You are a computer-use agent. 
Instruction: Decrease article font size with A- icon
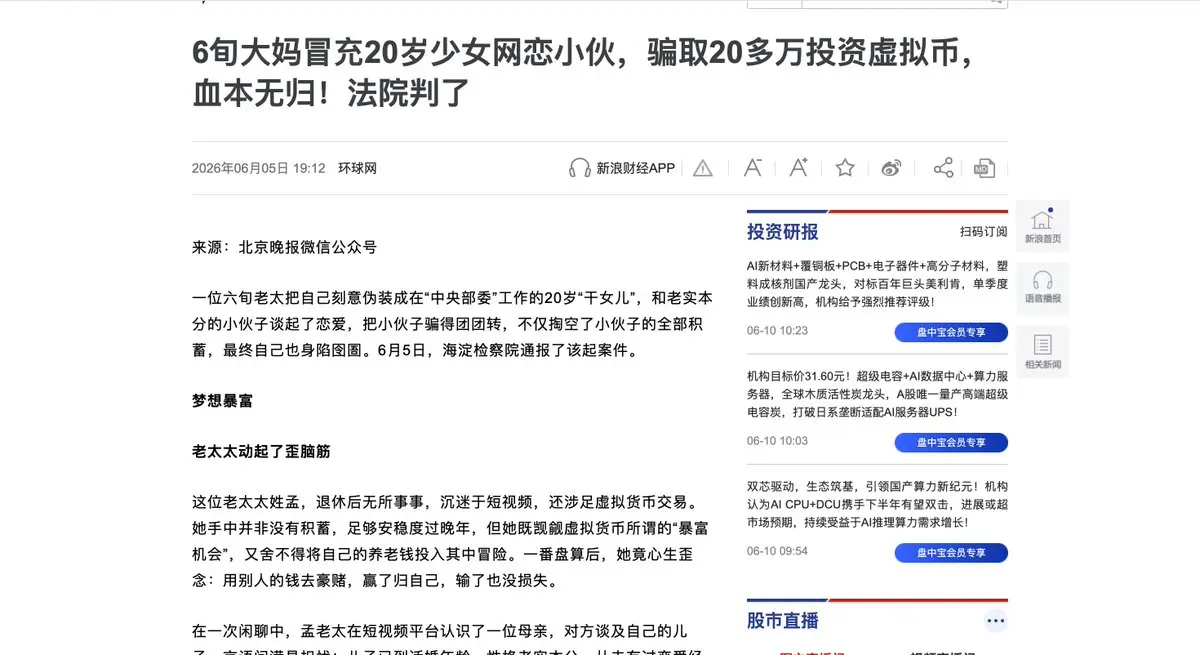pyautogui.click(x=752, y=168)
